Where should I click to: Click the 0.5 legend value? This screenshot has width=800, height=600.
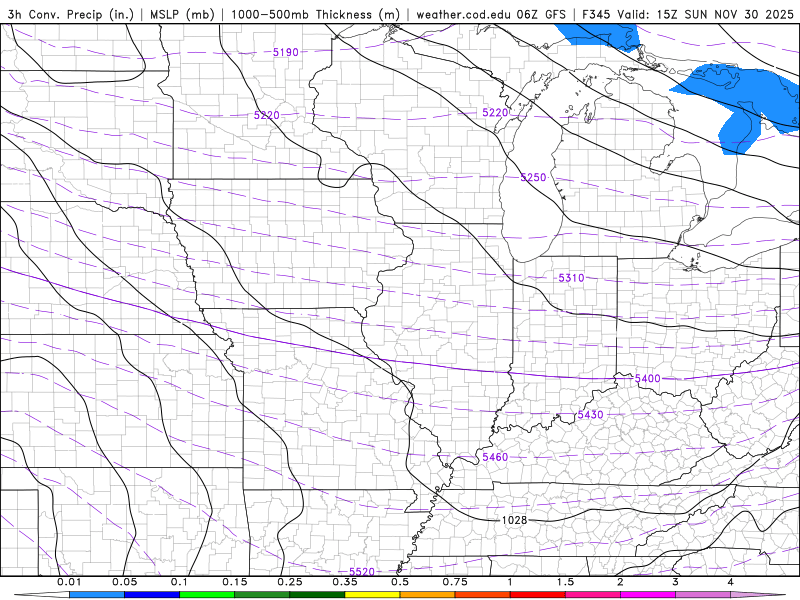400,582
